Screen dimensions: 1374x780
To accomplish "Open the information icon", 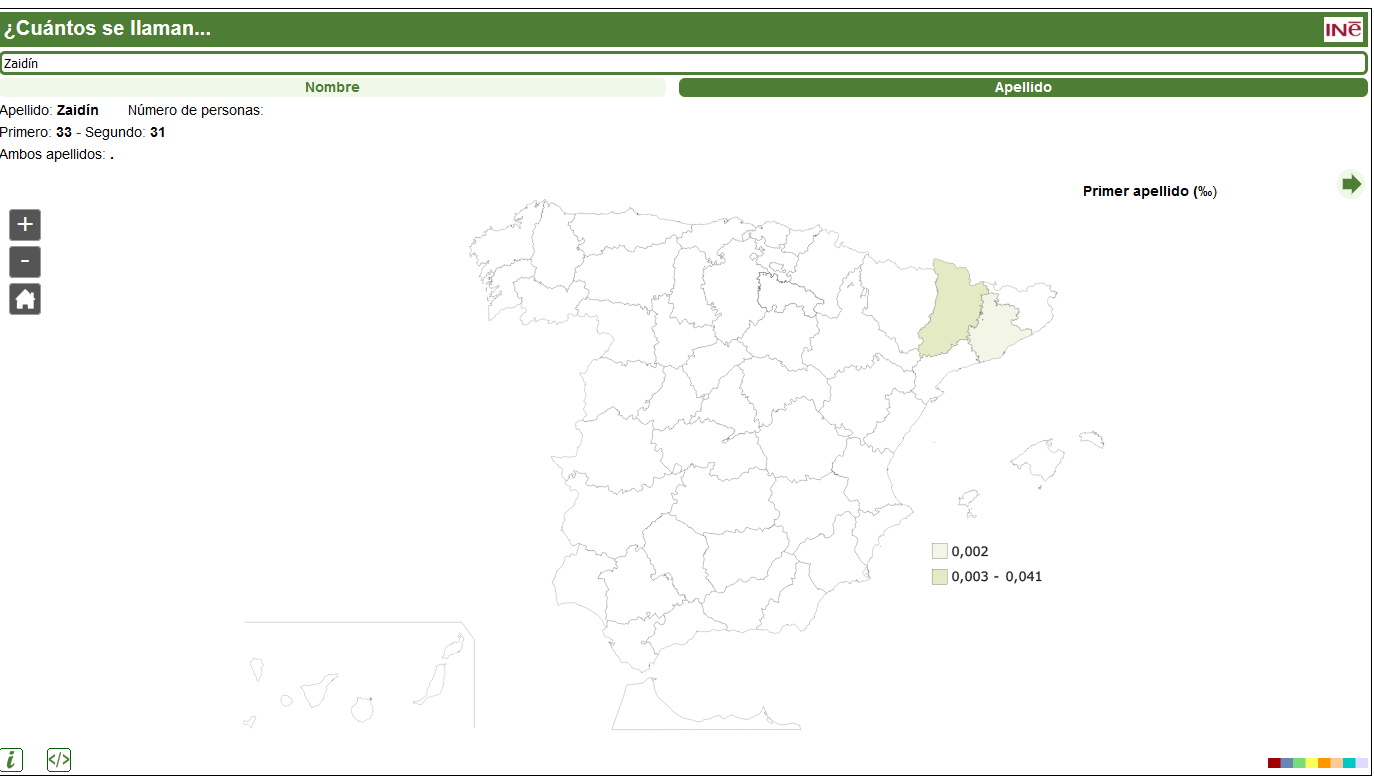I will click(12, 759).
